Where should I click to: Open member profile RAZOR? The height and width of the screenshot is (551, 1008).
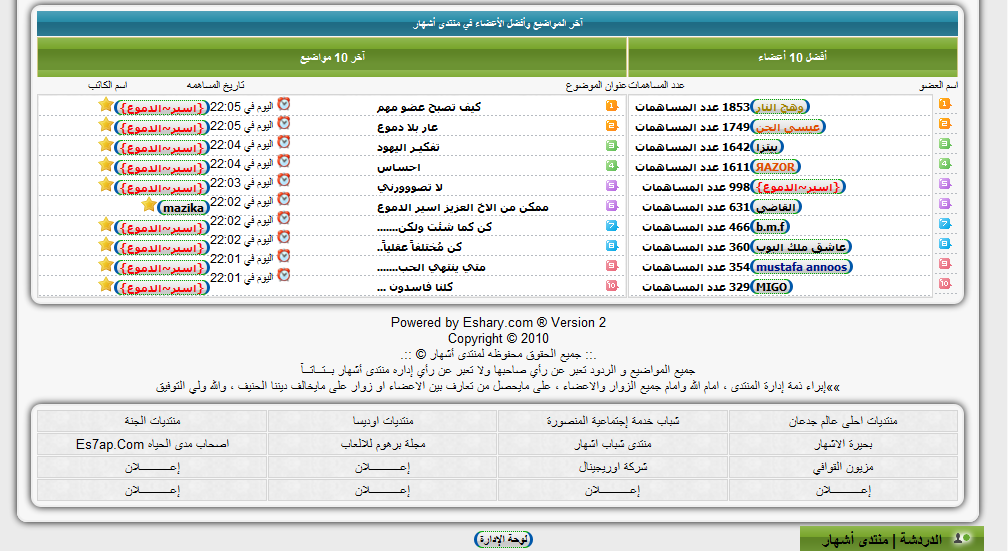pyautogui.click(x=775, y=167)
